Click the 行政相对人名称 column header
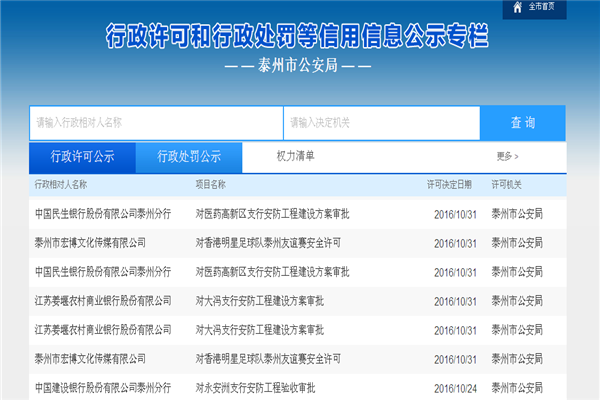Image resolution: width=600 pixels, height=400 pixels. click(61, 185)
